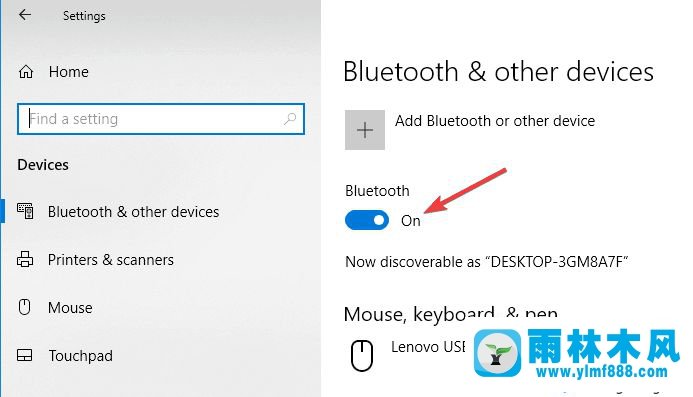Click the plus icon to add device
Viewport: 693px width, 397px height.
365,130
